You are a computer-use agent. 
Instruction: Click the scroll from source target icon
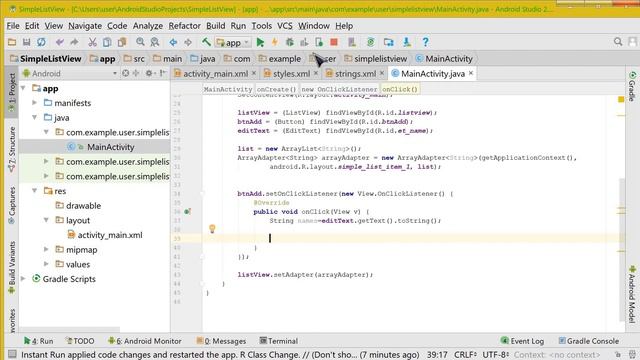[126, 73]
